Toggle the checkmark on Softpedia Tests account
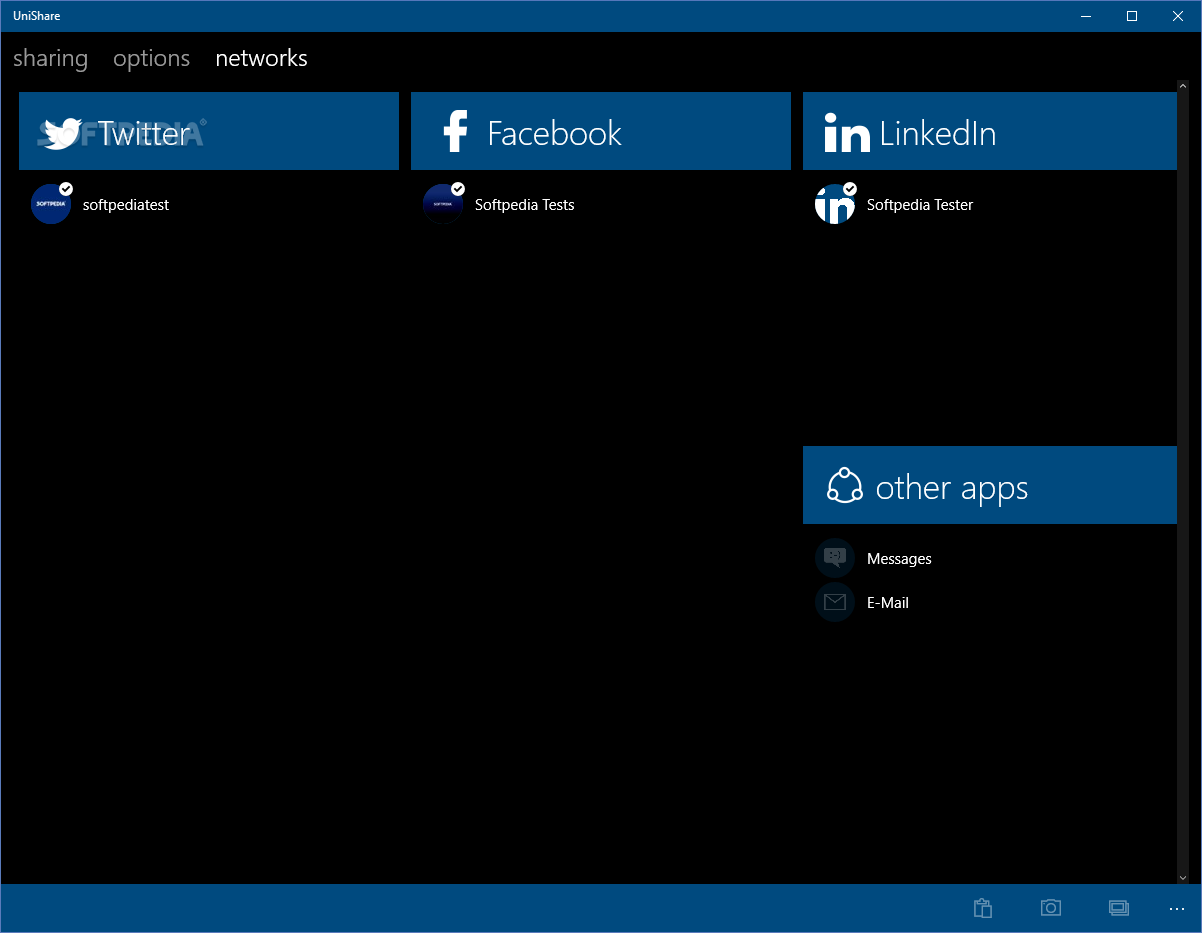1202x933 pixels. tap(458, 188)
